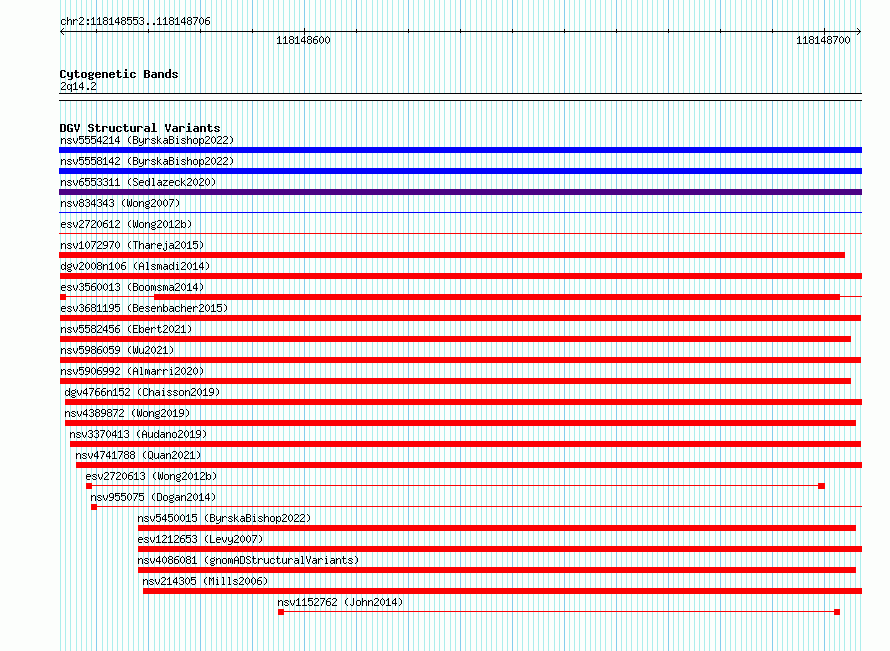Click the nsv1072970 (Thareja2015) label
Viewport: 890px width, 651px height.
132,245
